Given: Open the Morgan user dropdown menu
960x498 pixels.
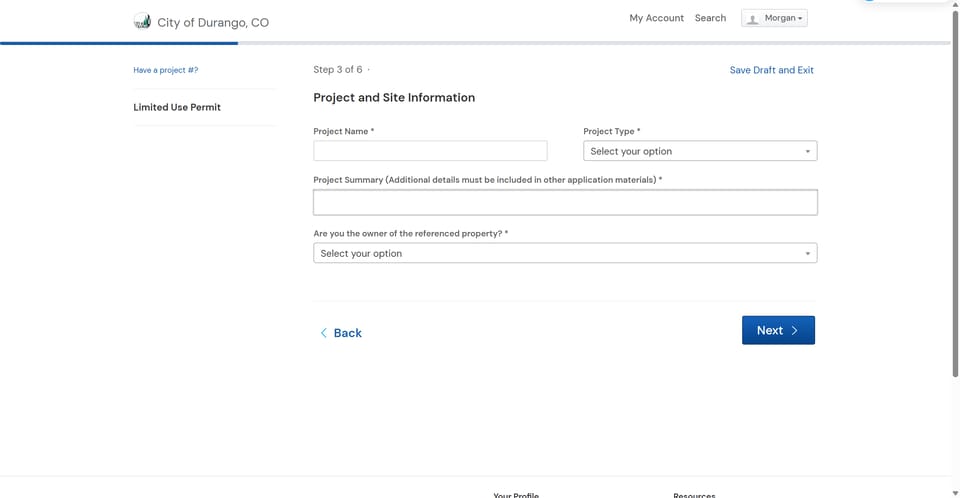Looking at the screenshot, I should pos(774,18).
